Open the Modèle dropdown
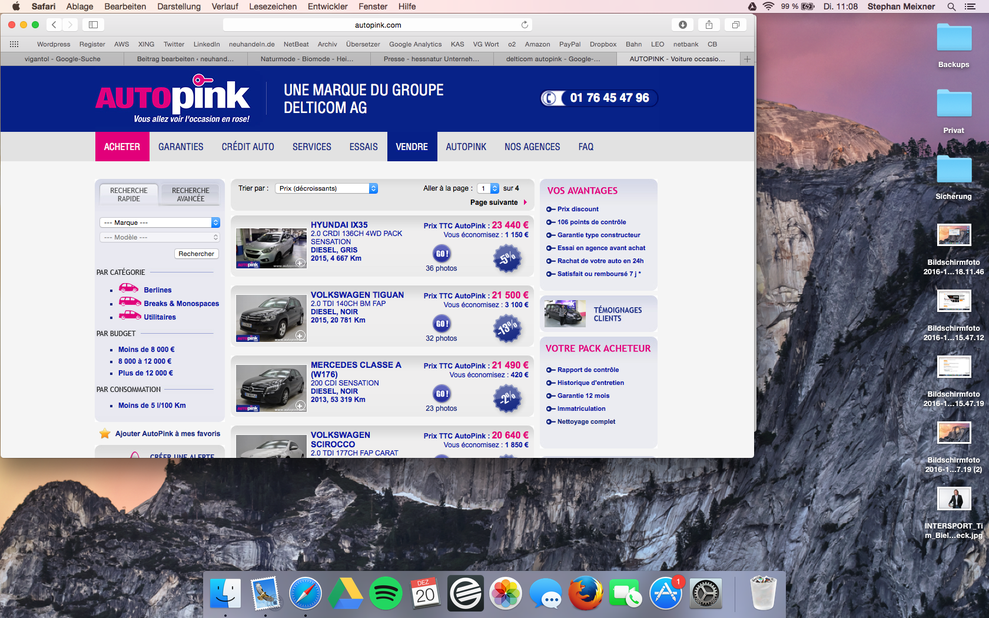This screenshot has width=989, height=618. pos(160,237)
